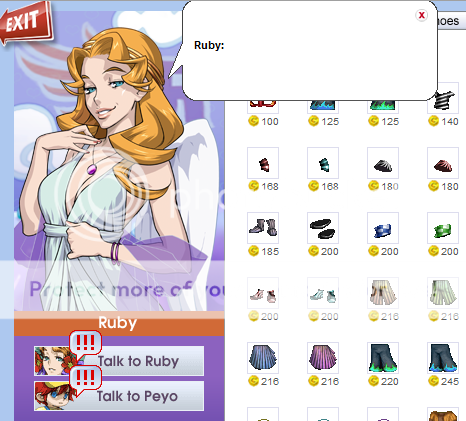The height and width of the screenshot is (421, 466).
Task: Select the striped black-and-white shirt item
Action: 443,99
